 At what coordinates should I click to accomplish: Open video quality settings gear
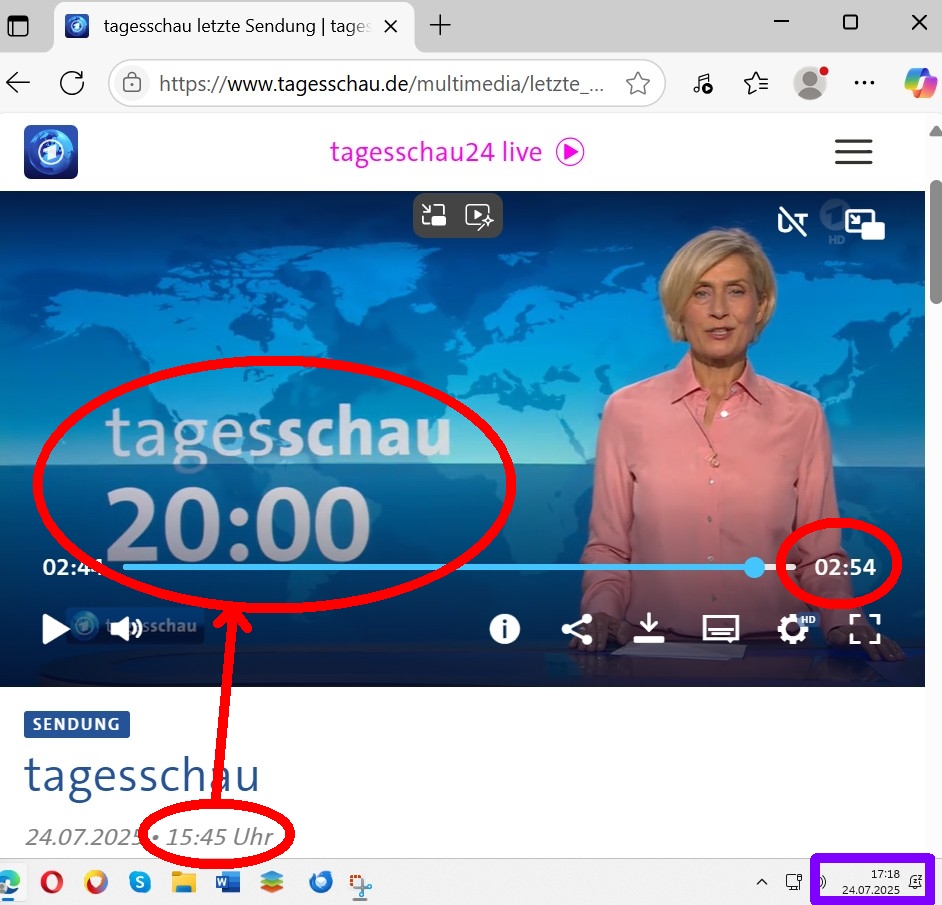click(793, 628)
